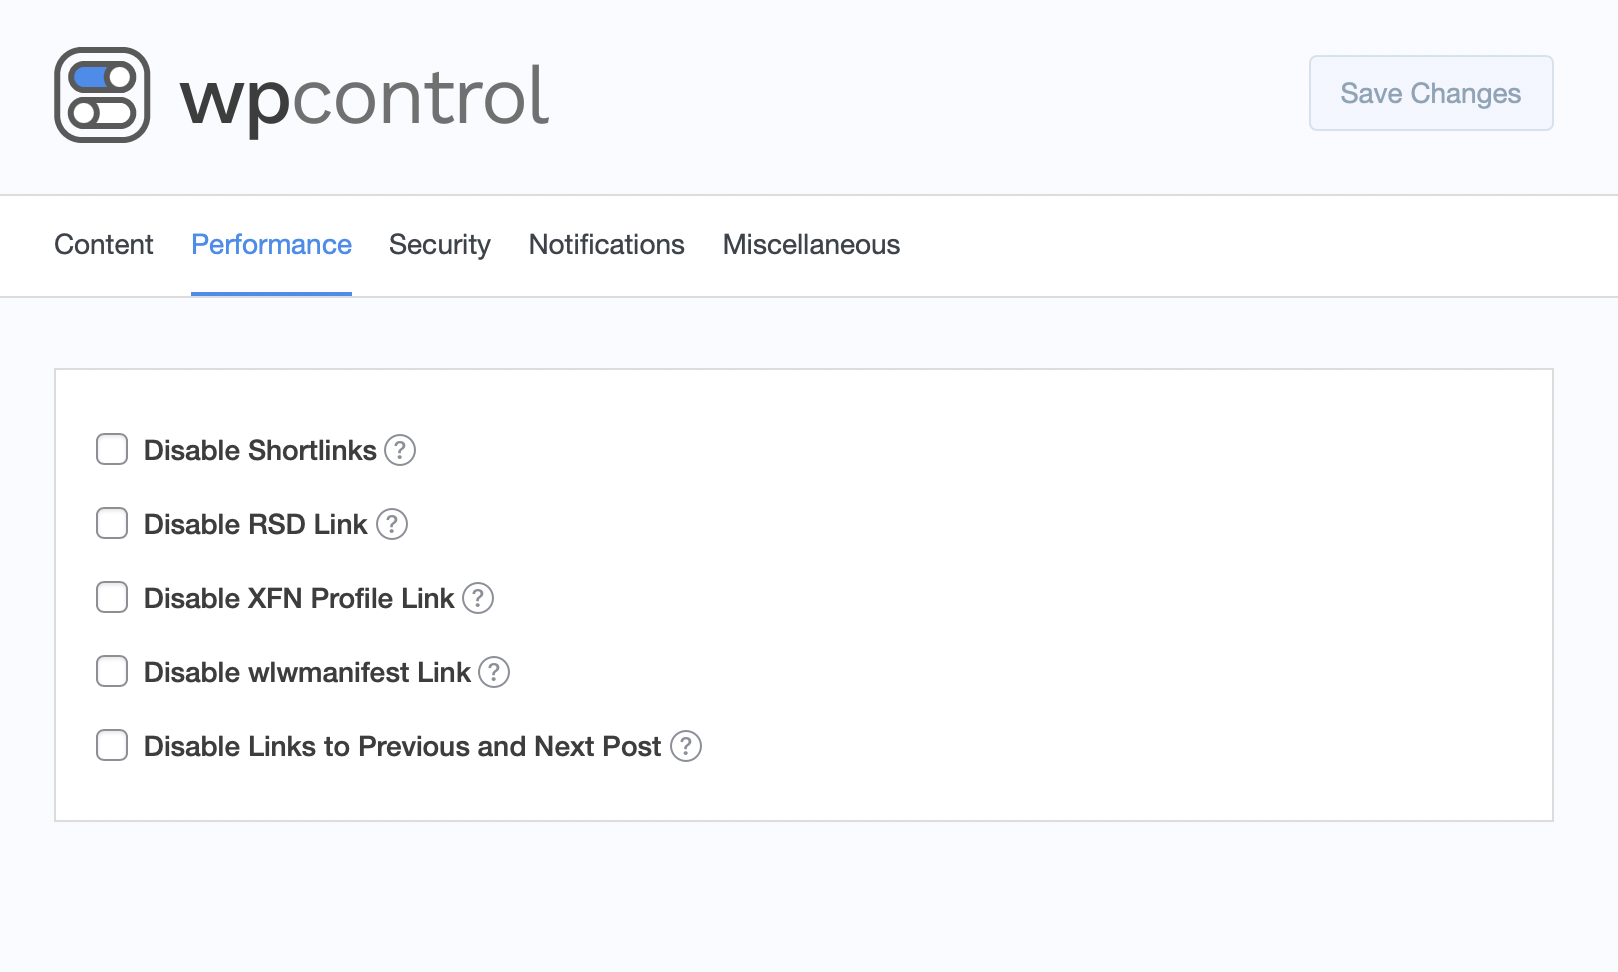Click the Disable wlwmanifest Link label

[307, 672]
